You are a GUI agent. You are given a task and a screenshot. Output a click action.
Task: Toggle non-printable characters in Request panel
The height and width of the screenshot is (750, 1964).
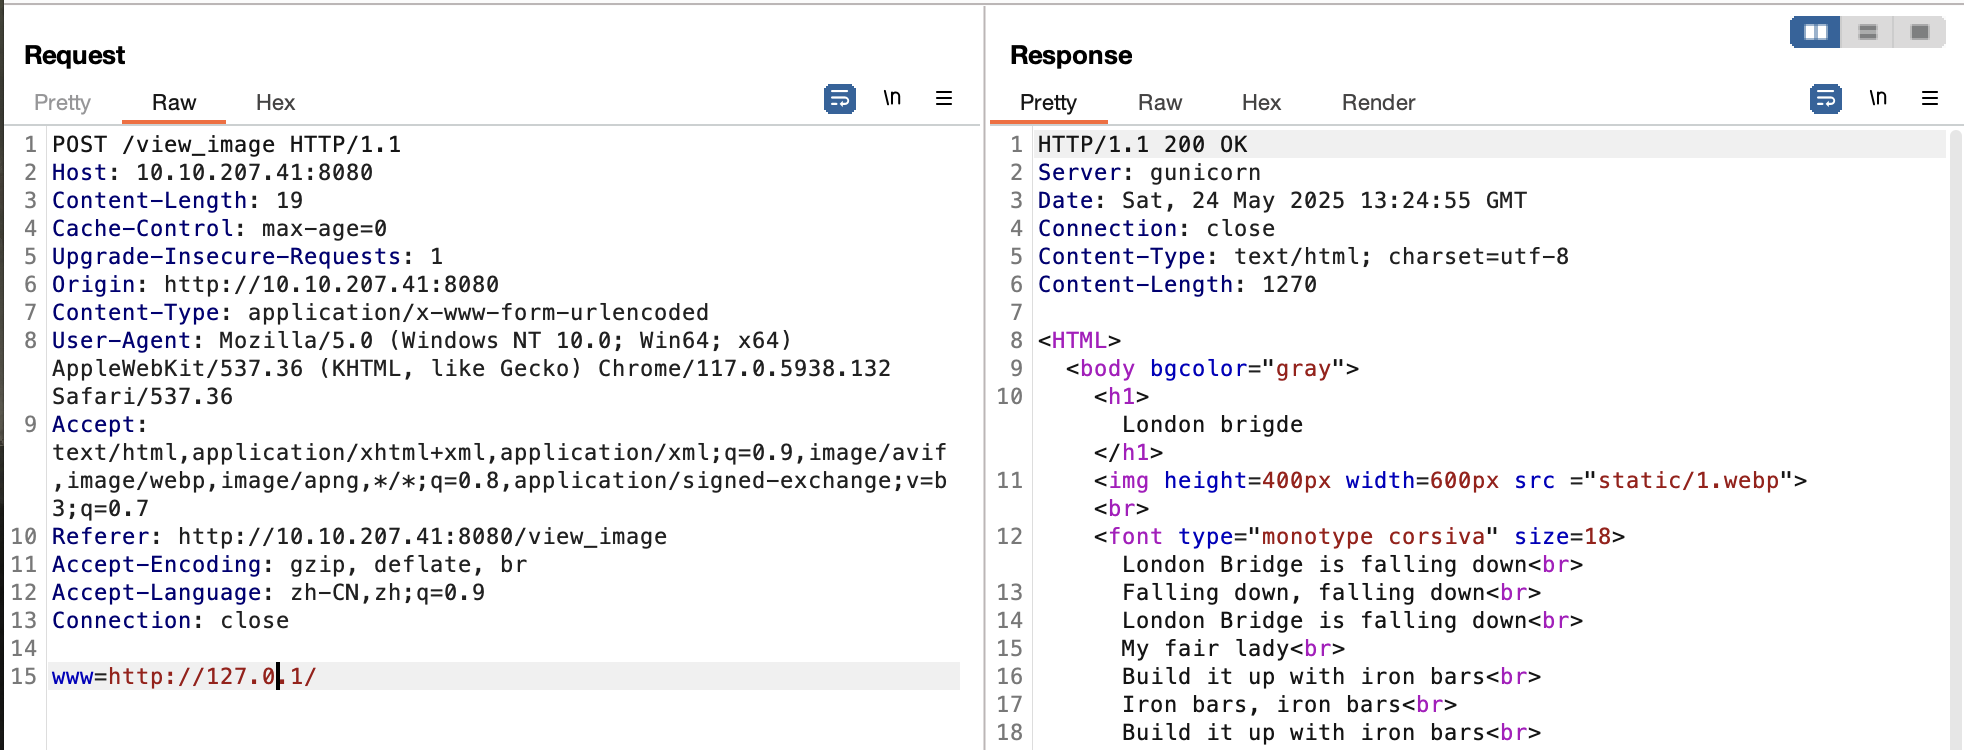(892, 98)
